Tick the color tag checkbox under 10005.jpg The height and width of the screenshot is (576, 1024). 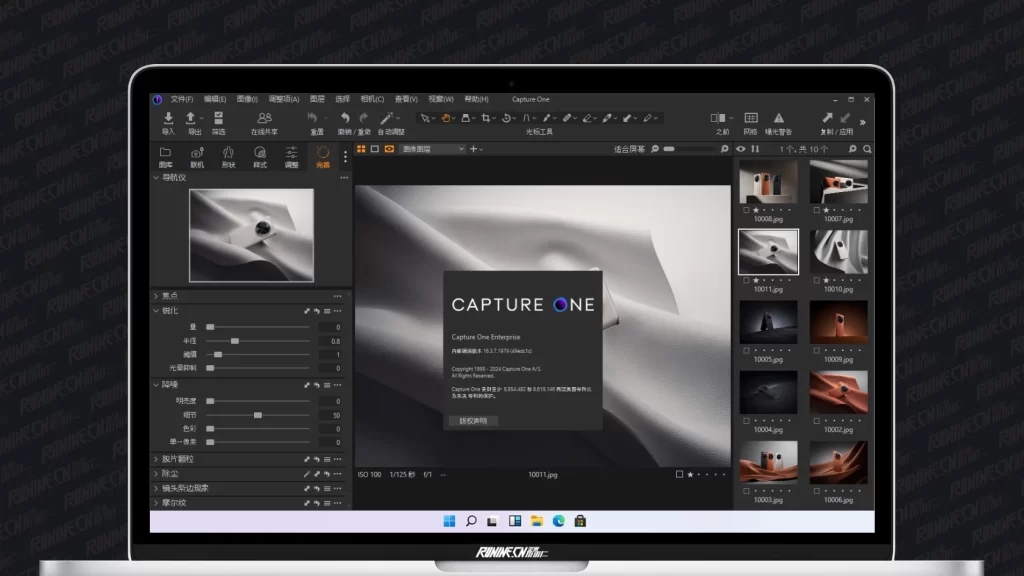tap(746, 350)
